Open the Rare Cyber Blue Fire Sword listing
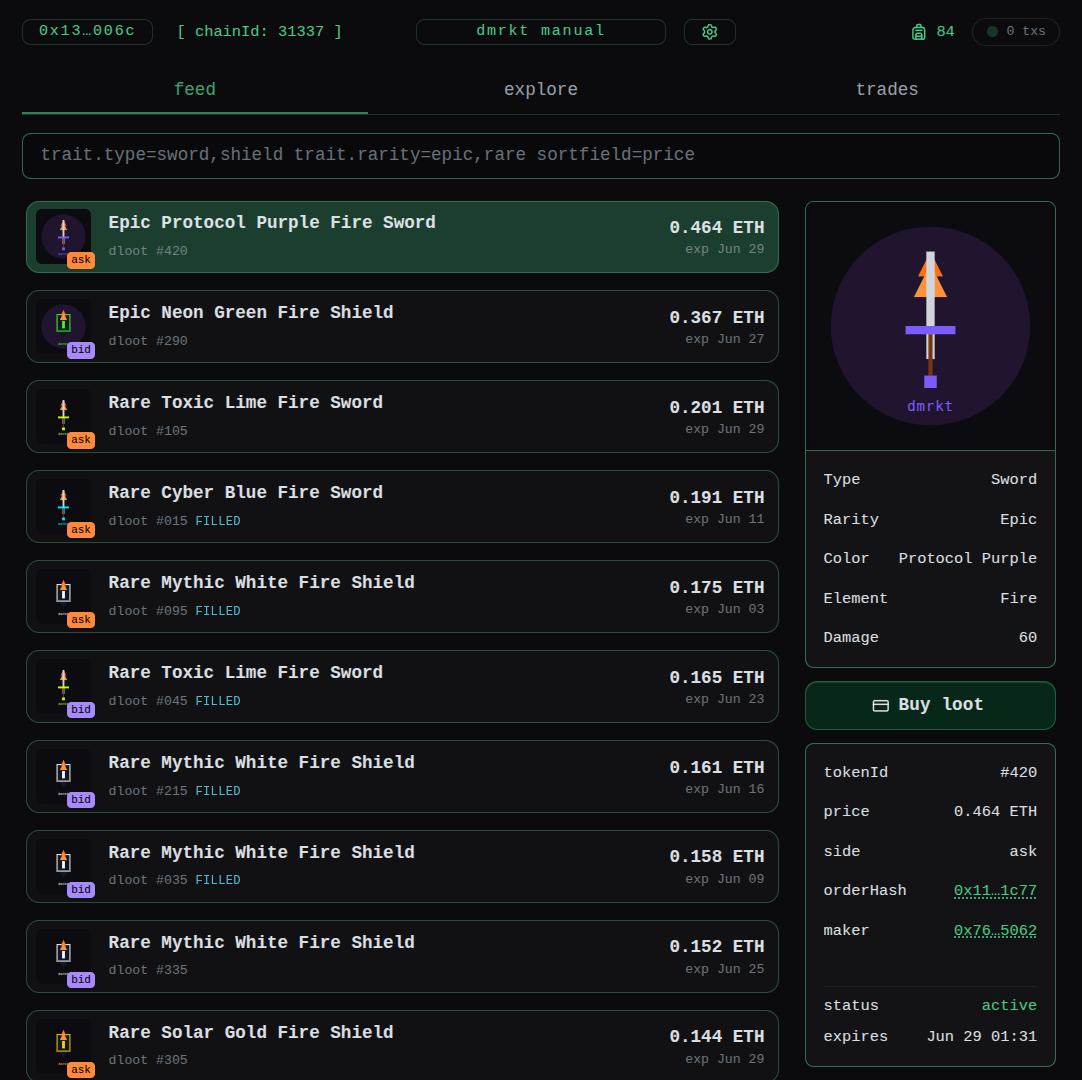The height and width of the screenshot is (1080, 1082). point(402,507)
